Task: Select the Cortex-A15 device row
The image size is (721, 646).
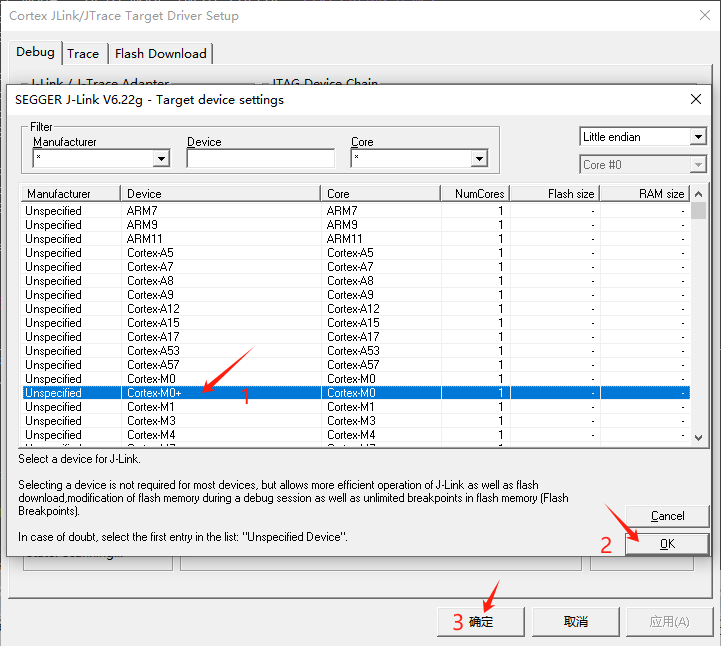Action: 355,323
